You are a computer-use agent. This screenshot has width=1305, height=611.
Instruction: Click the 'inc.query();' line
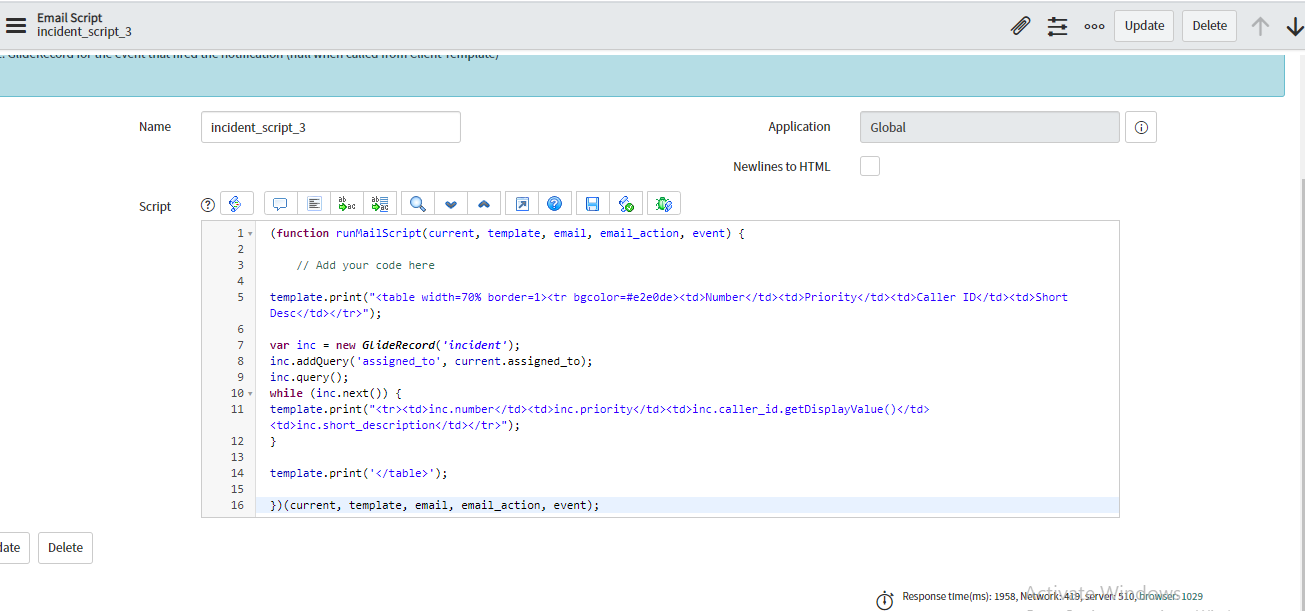pyautogui.click(x=309, y=377)
